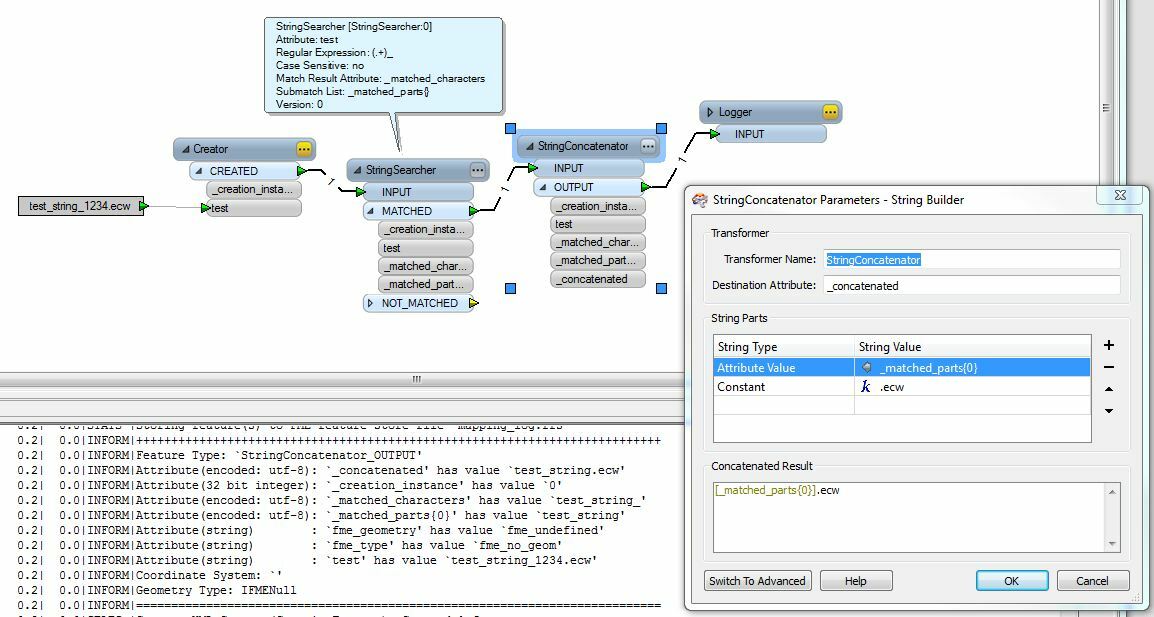Click the horizontal pane splitter handle
Image resolution: width=1154 pixels, height=617 pixels.
point(417,379)
